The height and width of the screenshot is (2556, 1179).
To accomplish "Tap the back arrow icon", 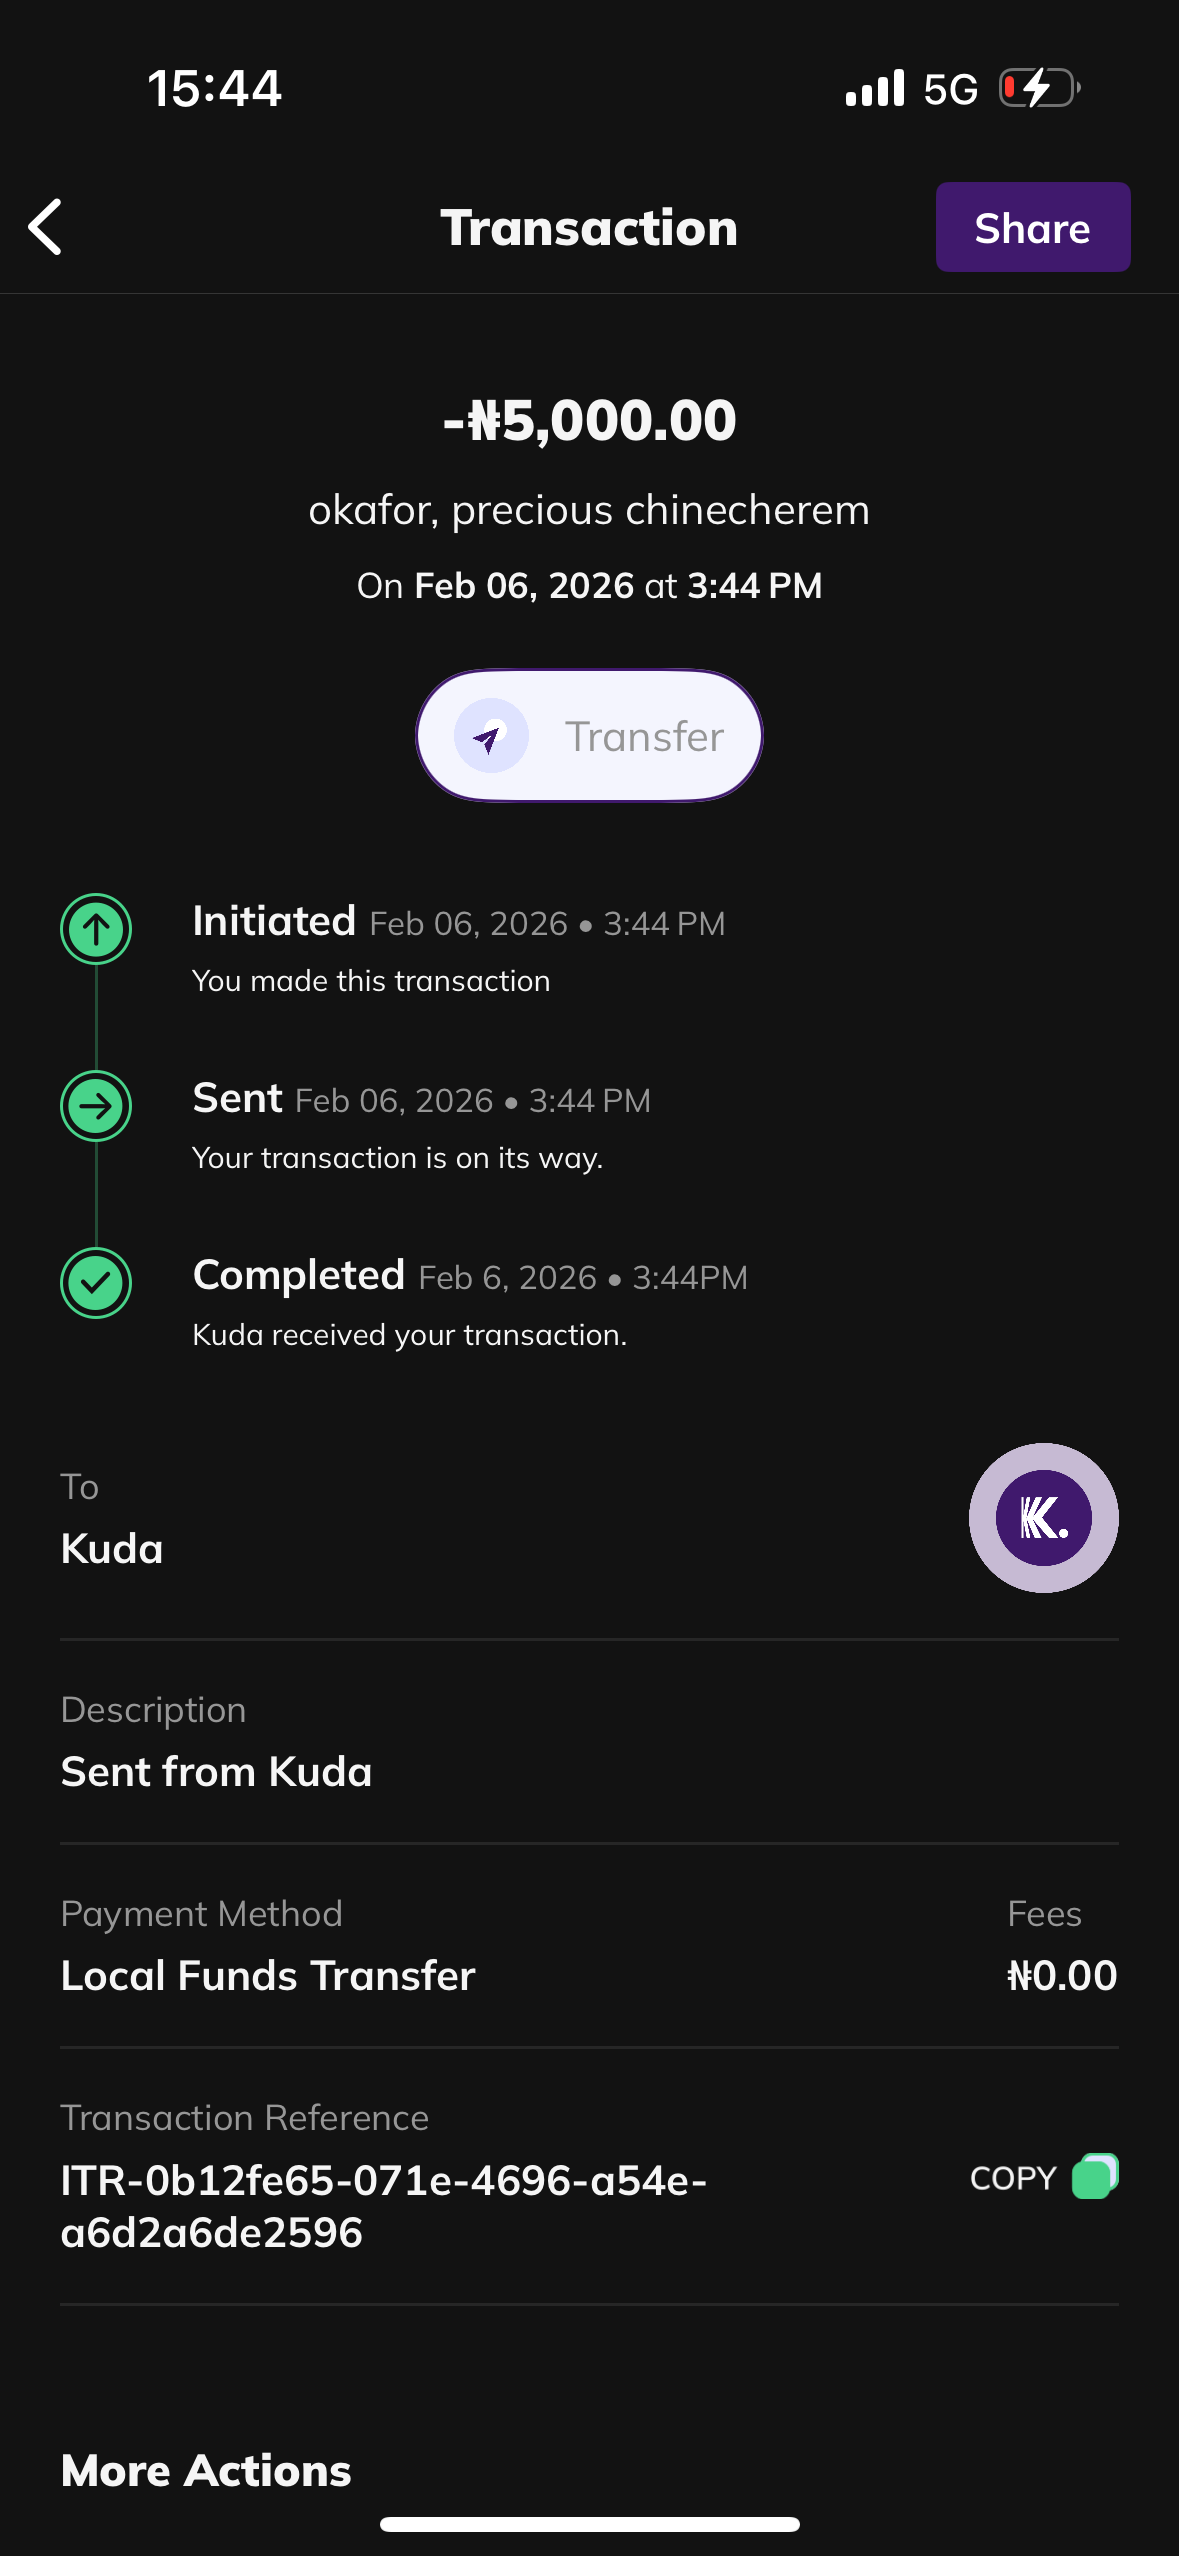I will [46, 227].
